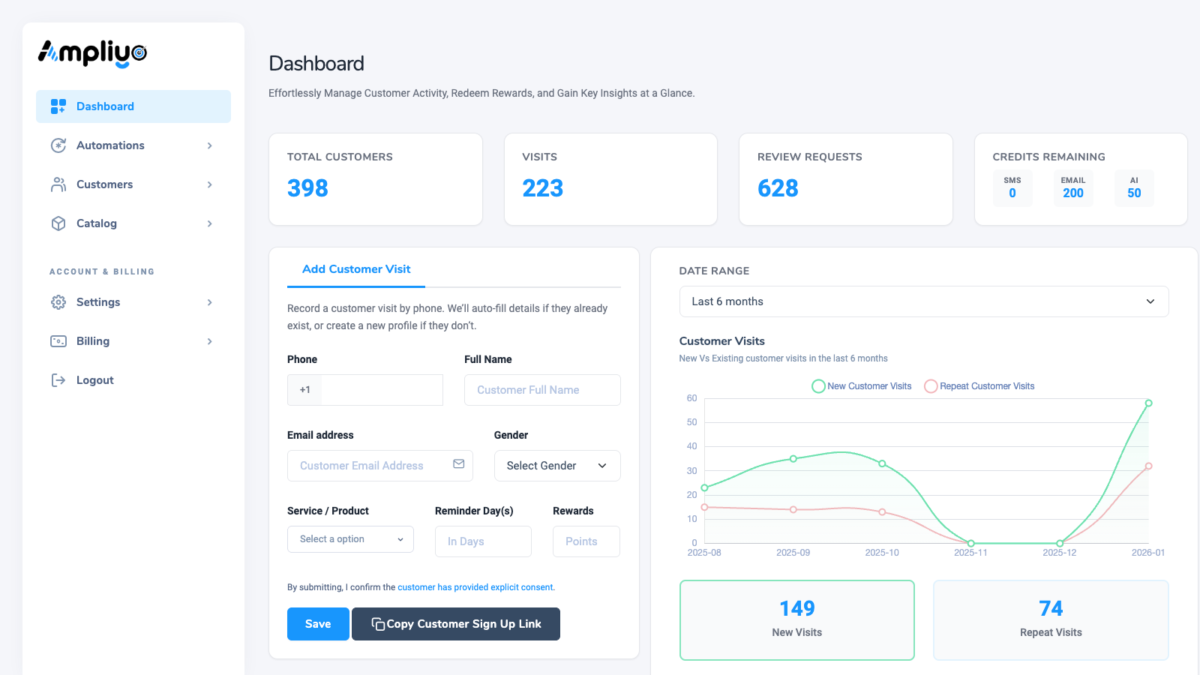Viewport: 1200px width, 675px height.
Task: Click the Logout arrow icon
Action: point(58,380)
